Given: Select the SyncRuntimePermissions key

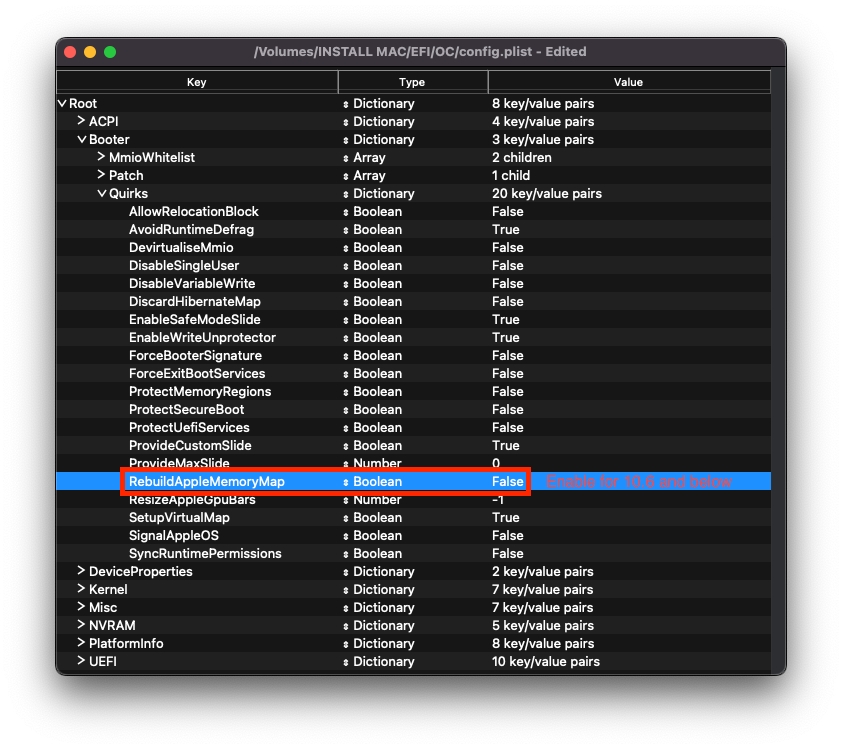Looking at the screenshot, I should [205, 554].
